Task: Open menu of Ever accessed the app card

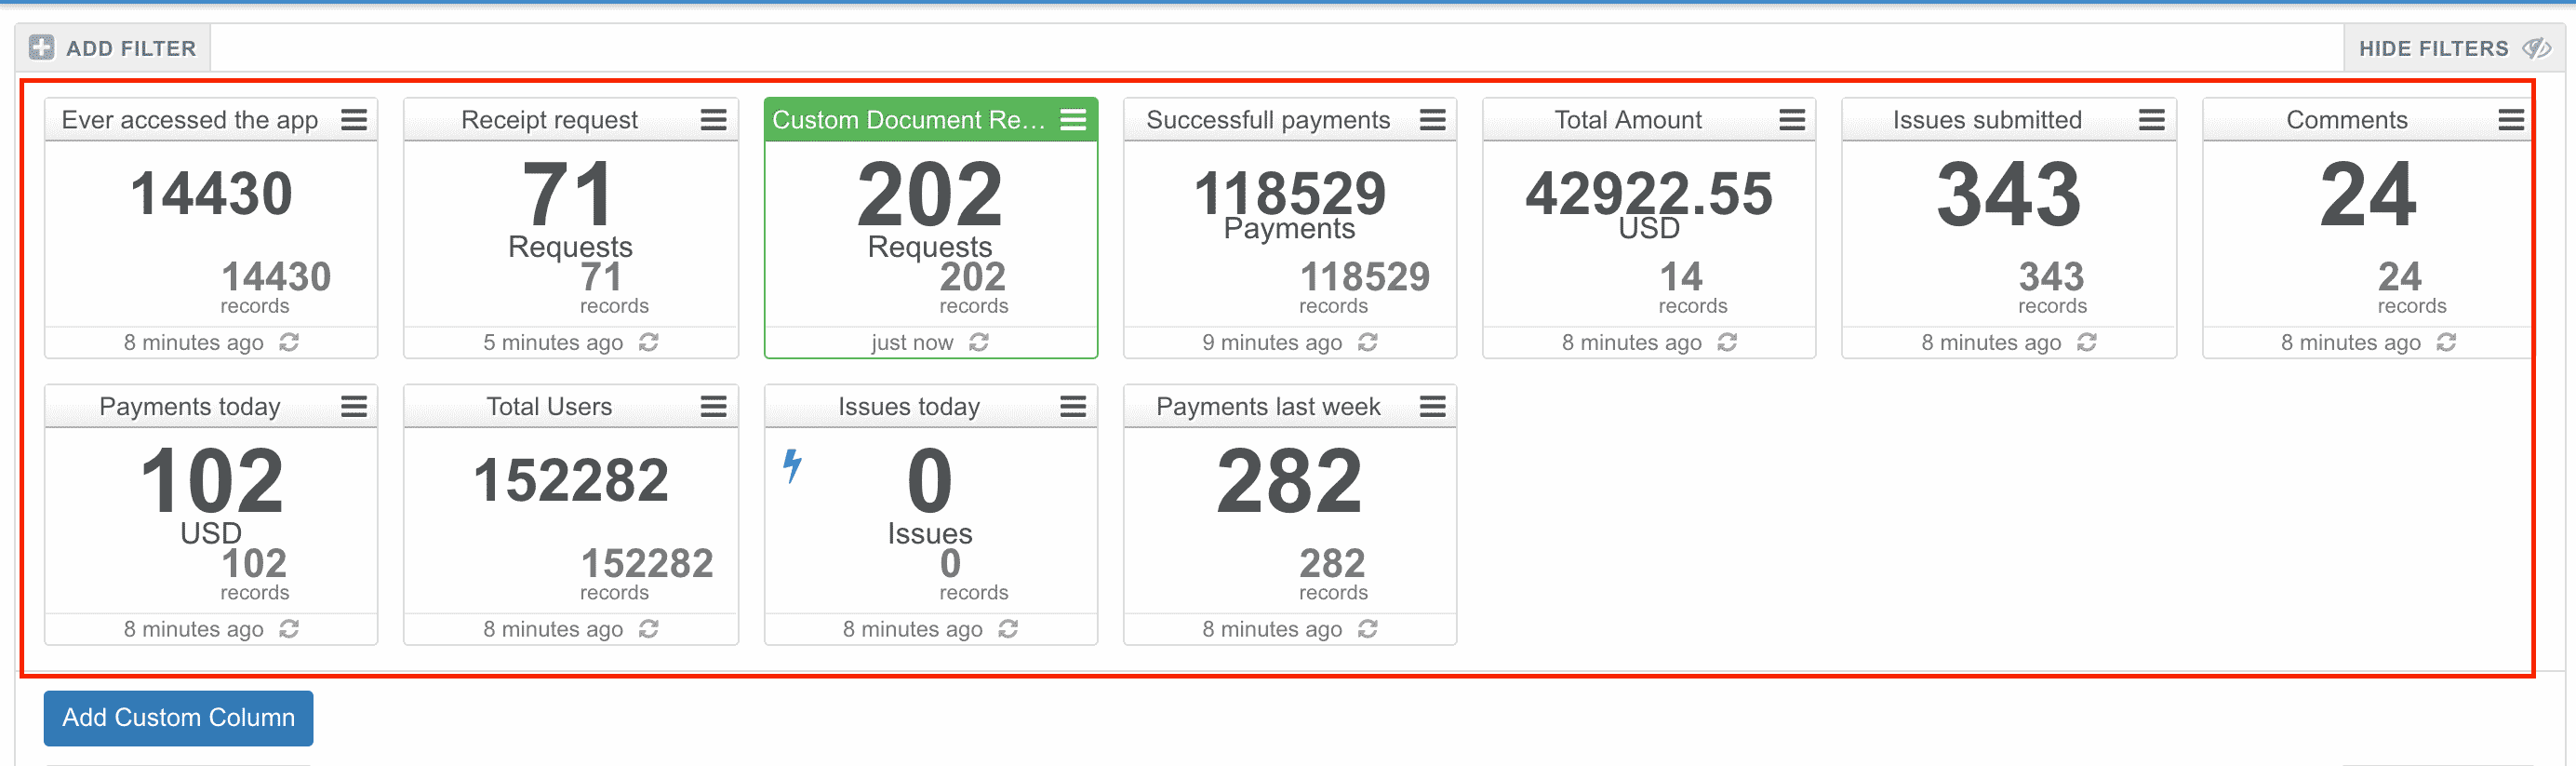Action: click(x=354, y=120)
